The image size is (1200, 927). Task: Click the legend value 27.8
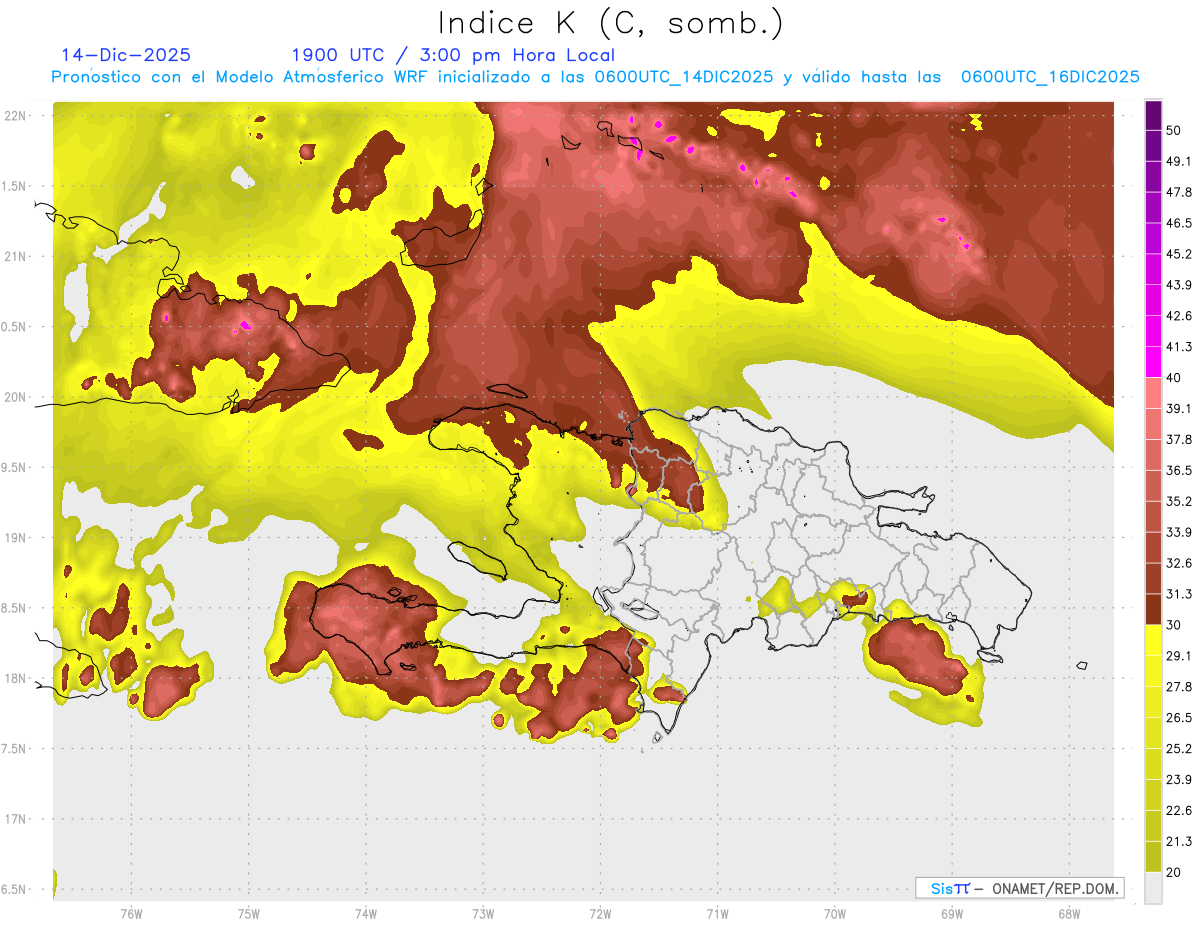click(x=1178, y=686)
